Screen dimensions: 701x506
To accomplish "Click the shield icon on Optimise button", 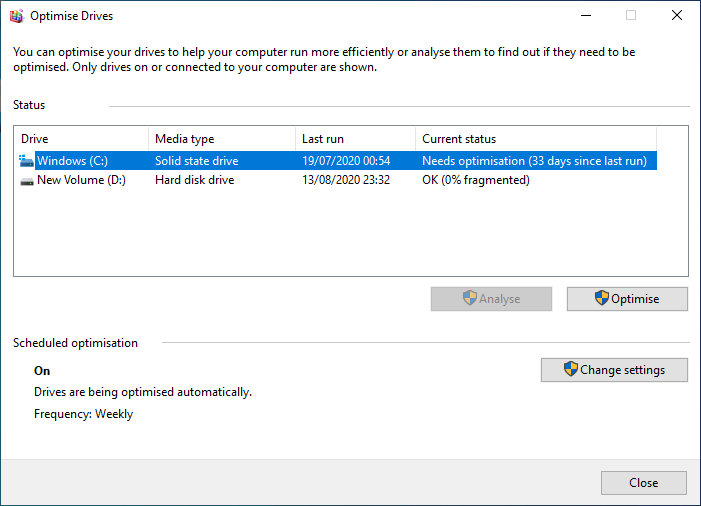I will coord(602,298).
